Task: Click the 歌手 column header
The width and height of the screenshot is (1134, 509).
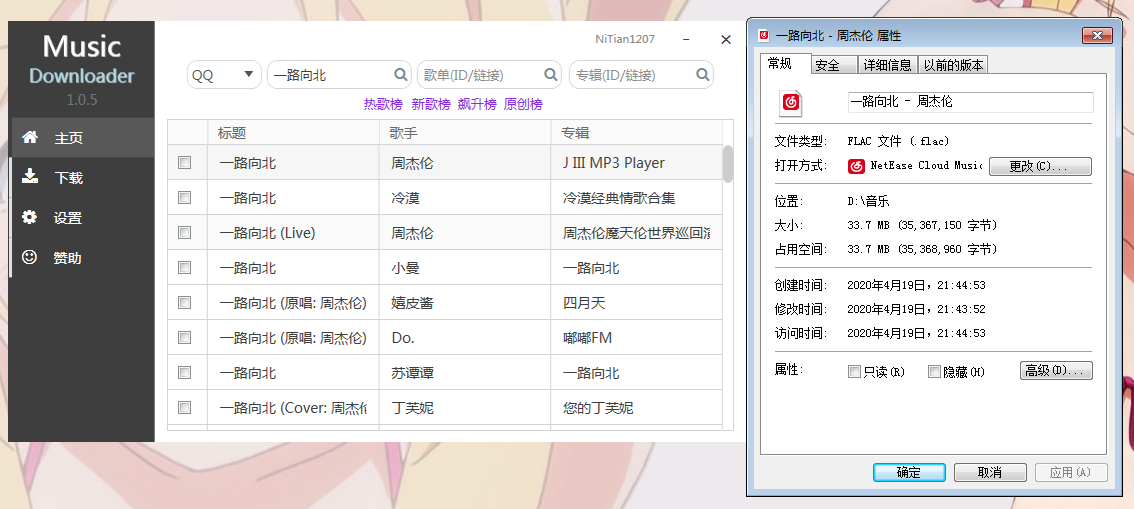Action: point(464,132)
